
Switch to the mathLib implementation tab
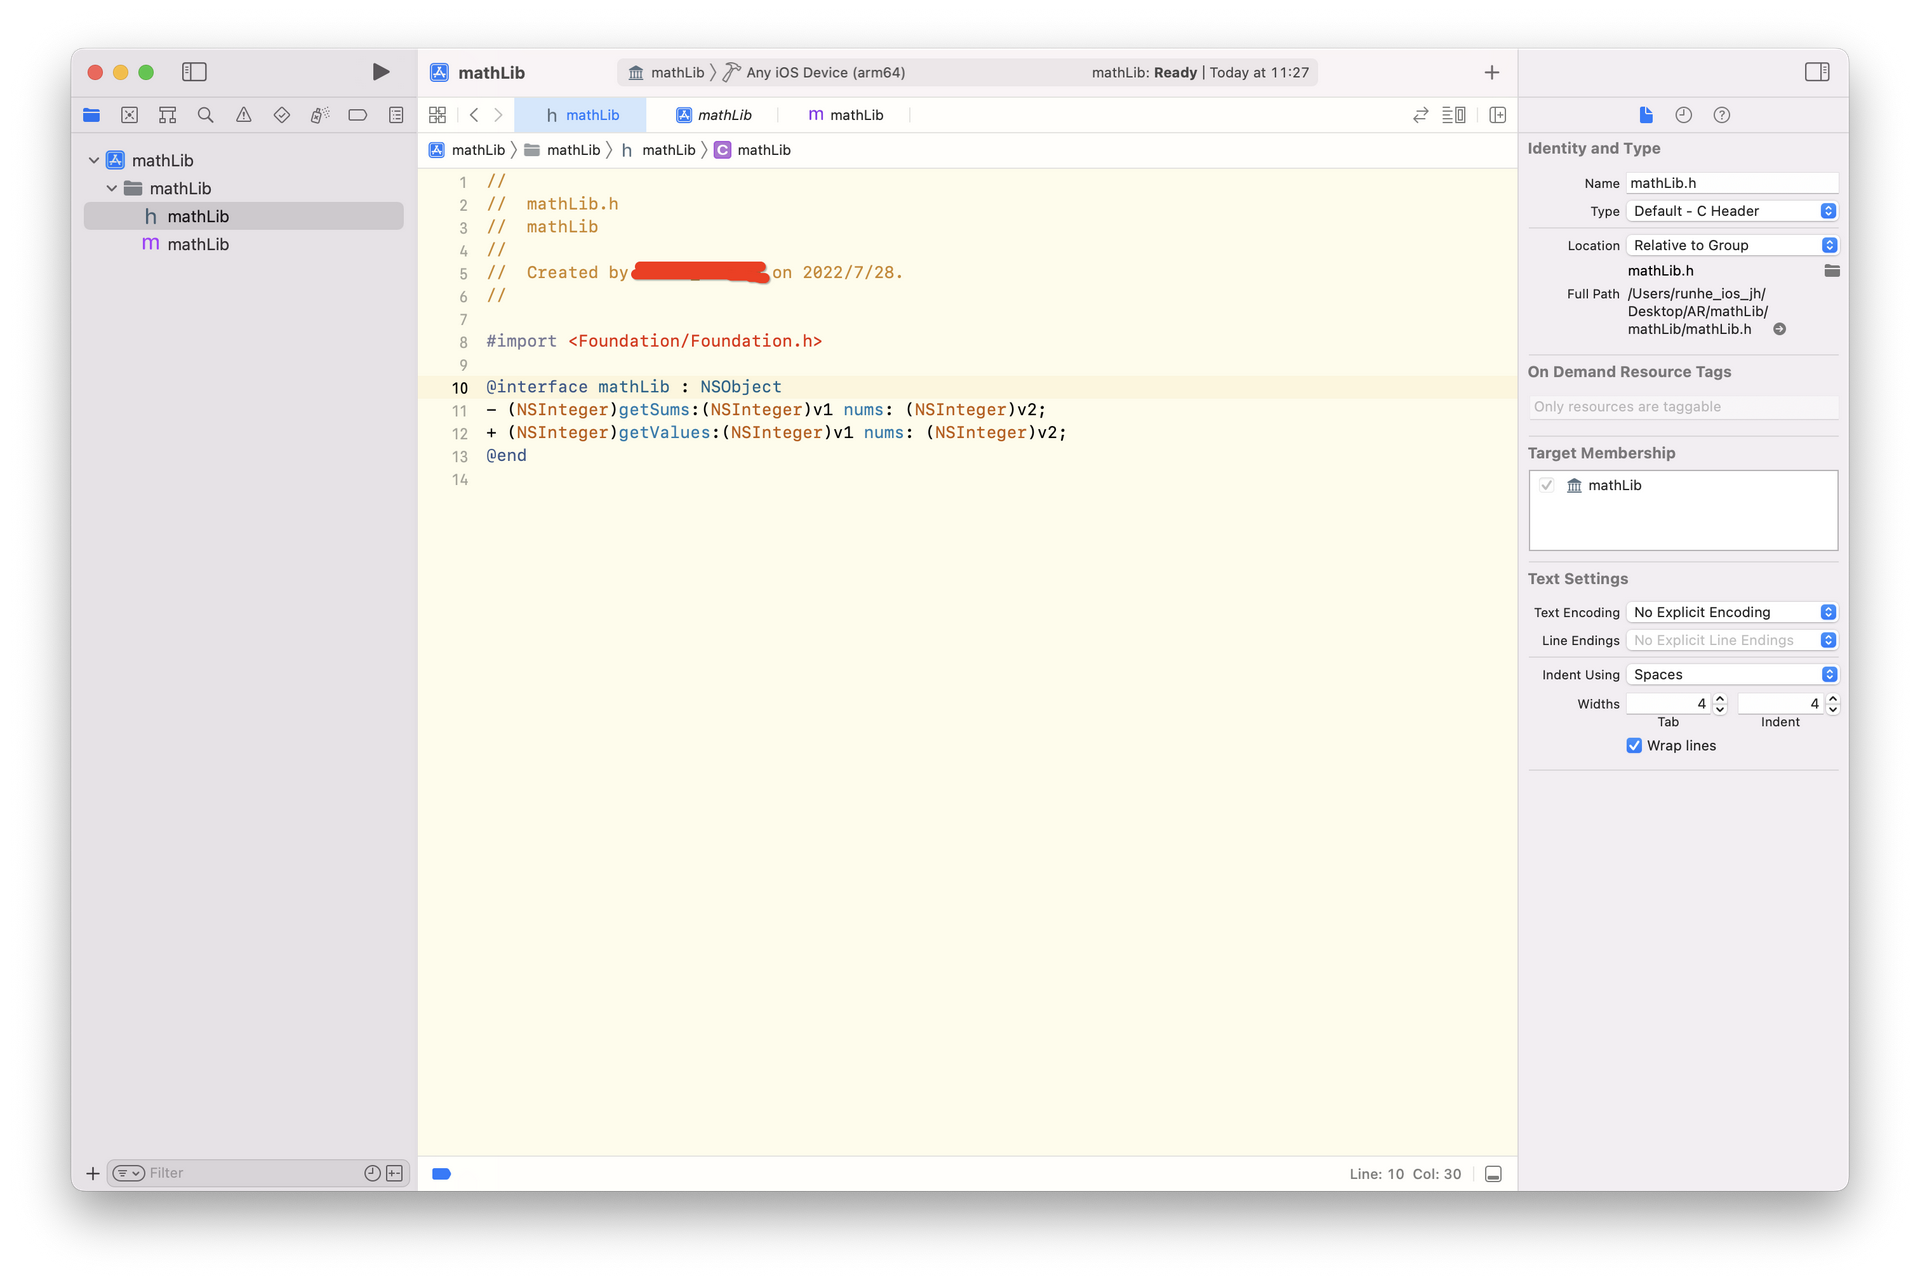[845, 115]
